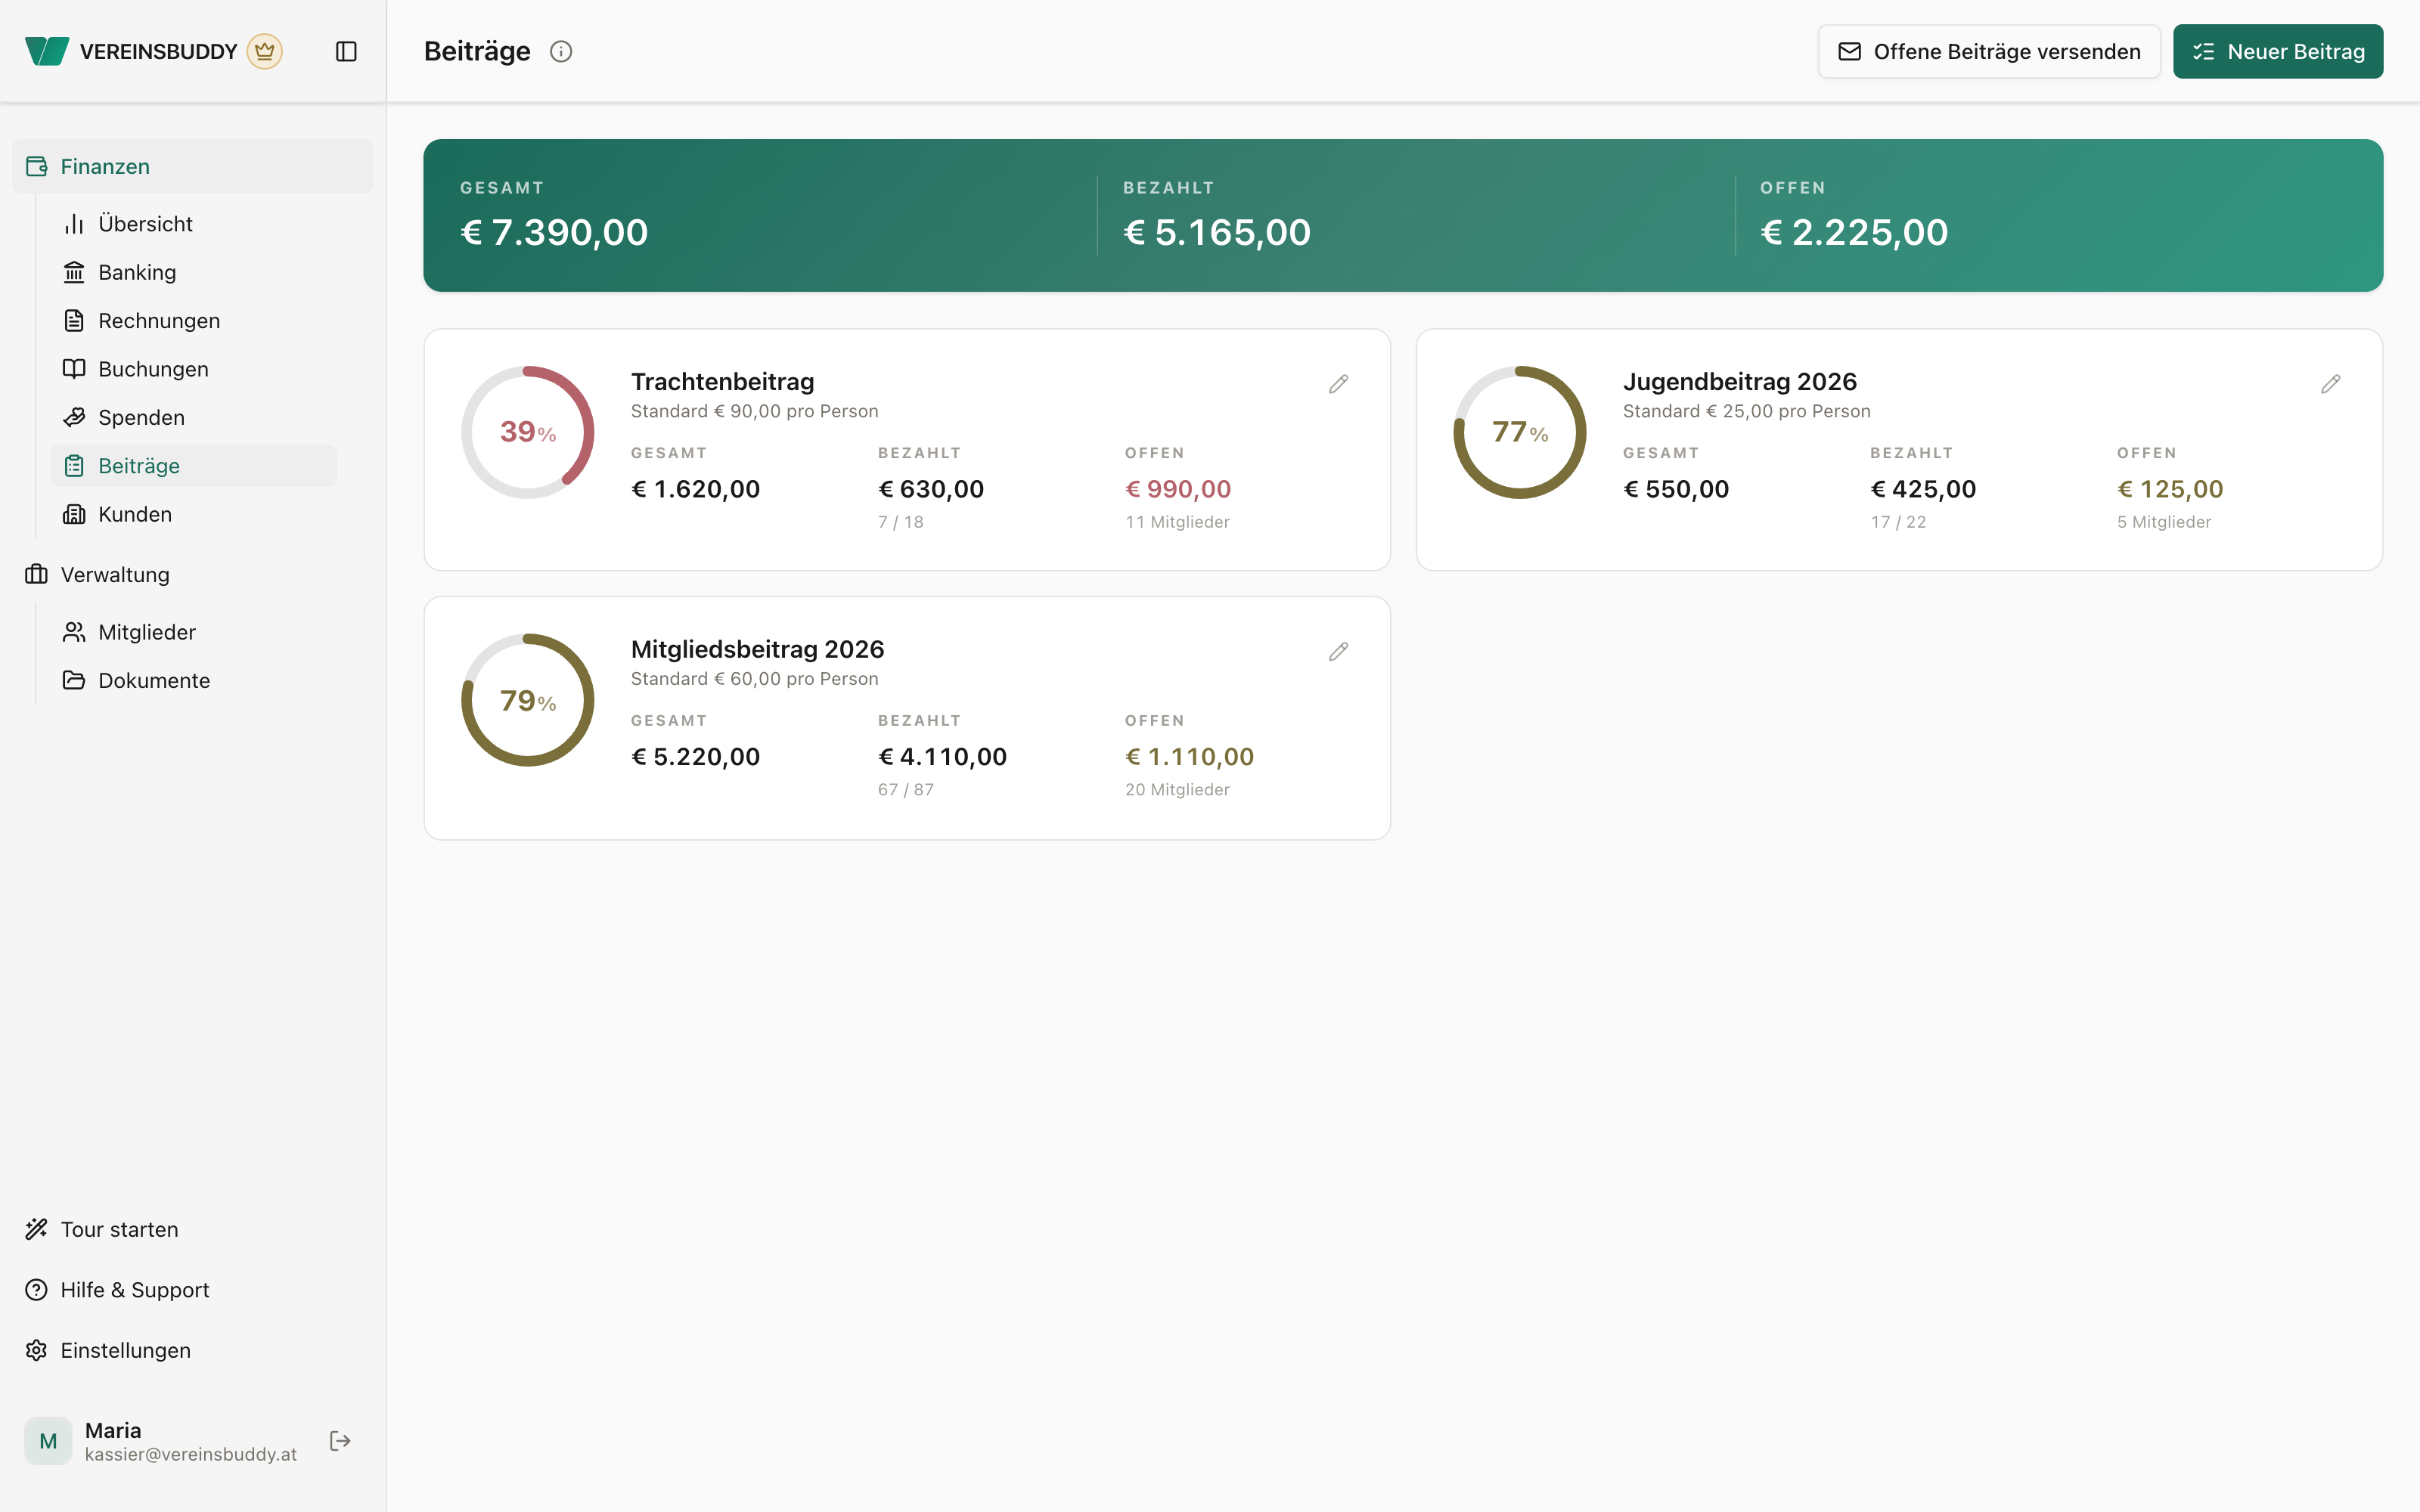Click the open total € 2.225,00

1854,232
